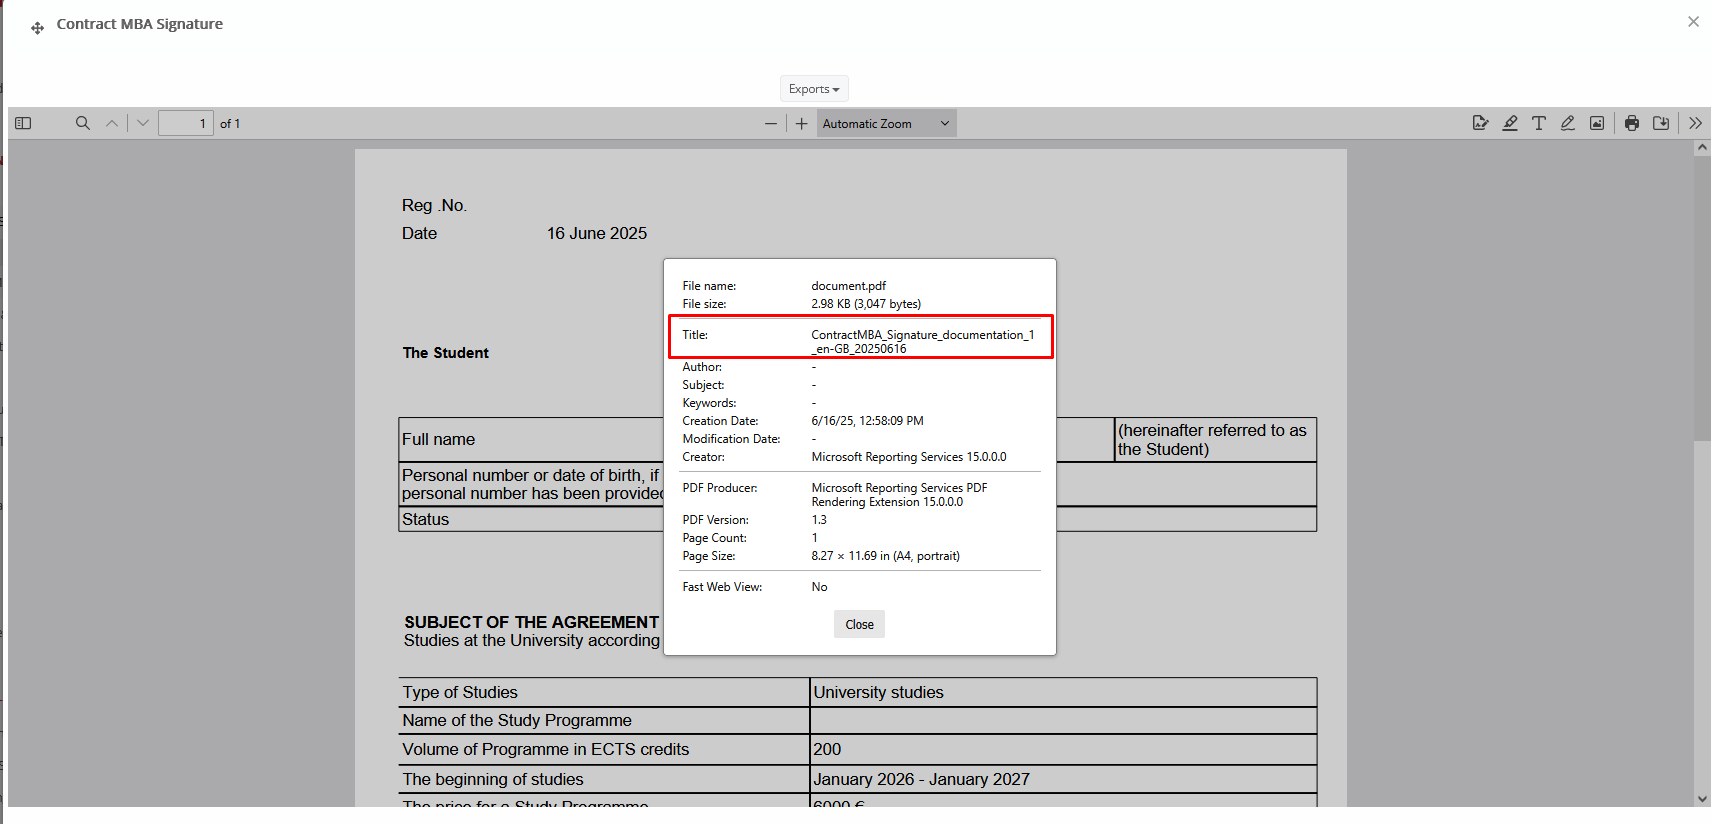Open the find in document search
1712x824 pixels.
(83, 123)
